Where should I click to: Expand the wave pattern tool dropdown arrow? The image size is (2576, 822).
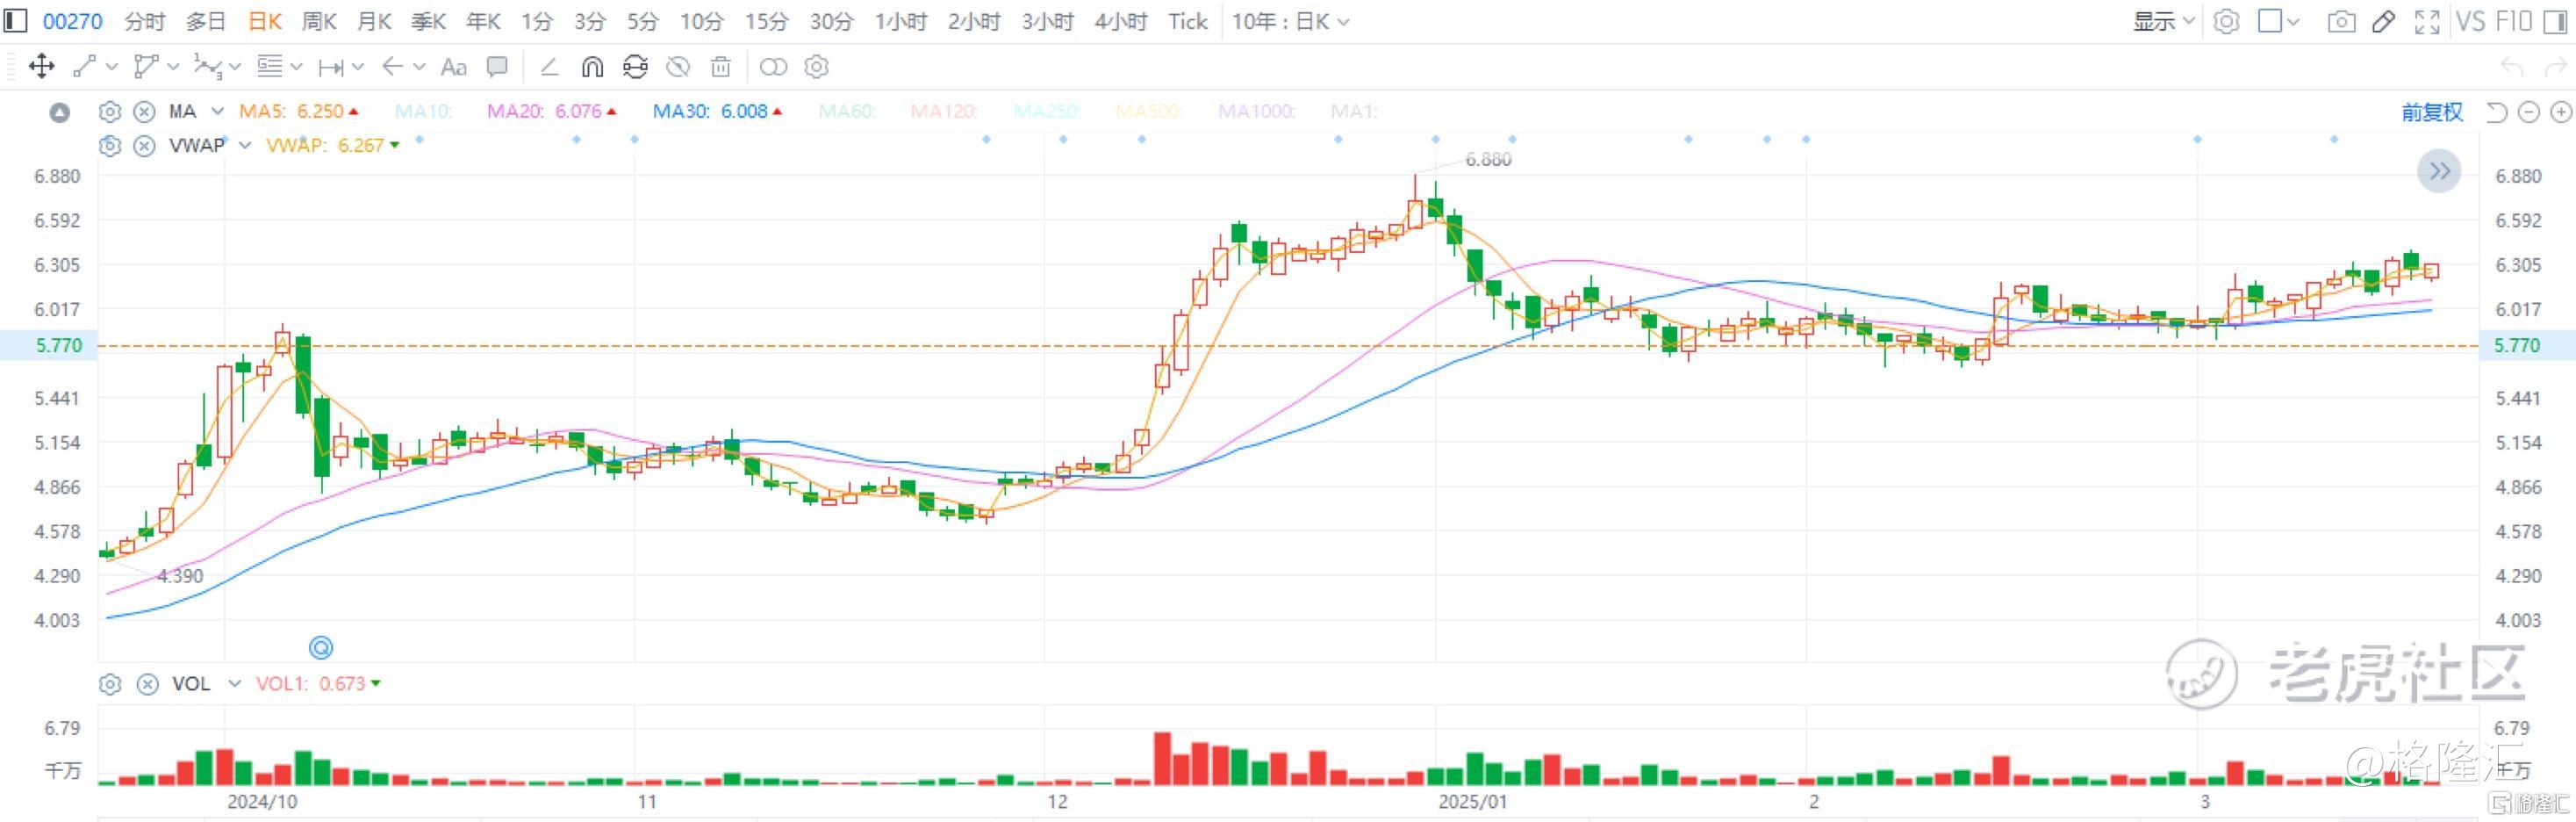coord(235,67)
